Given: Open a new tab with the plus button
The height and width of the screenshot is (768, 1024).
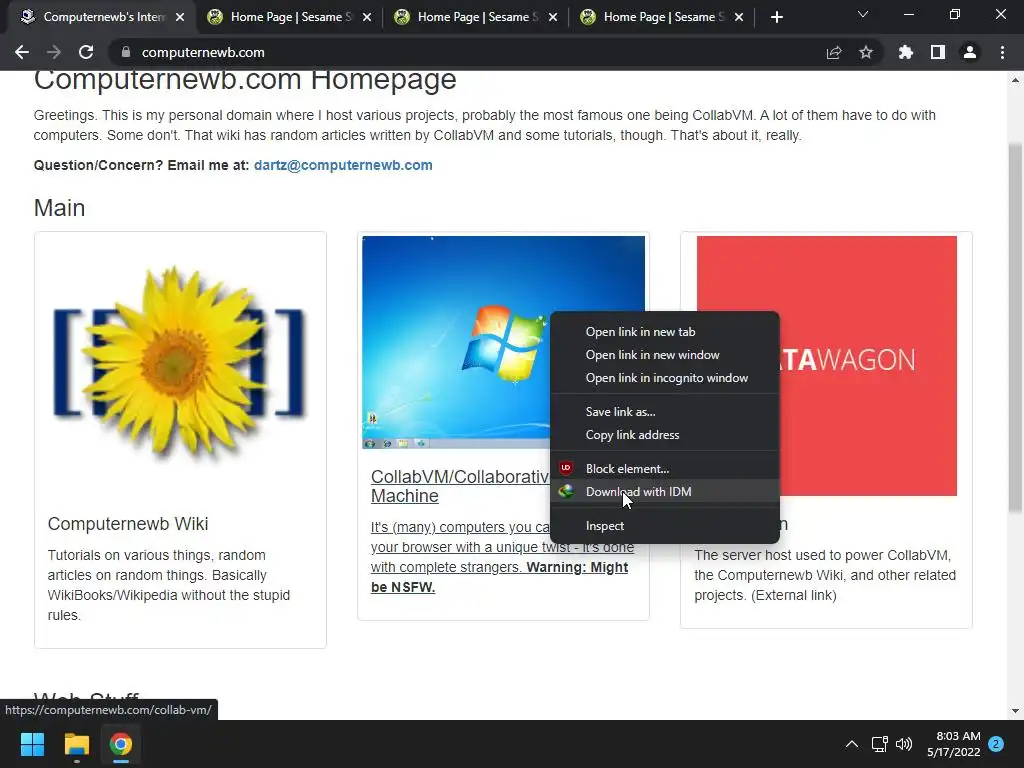Looking at the screenshot, I should pyautogui.click(x=776, y=17).
